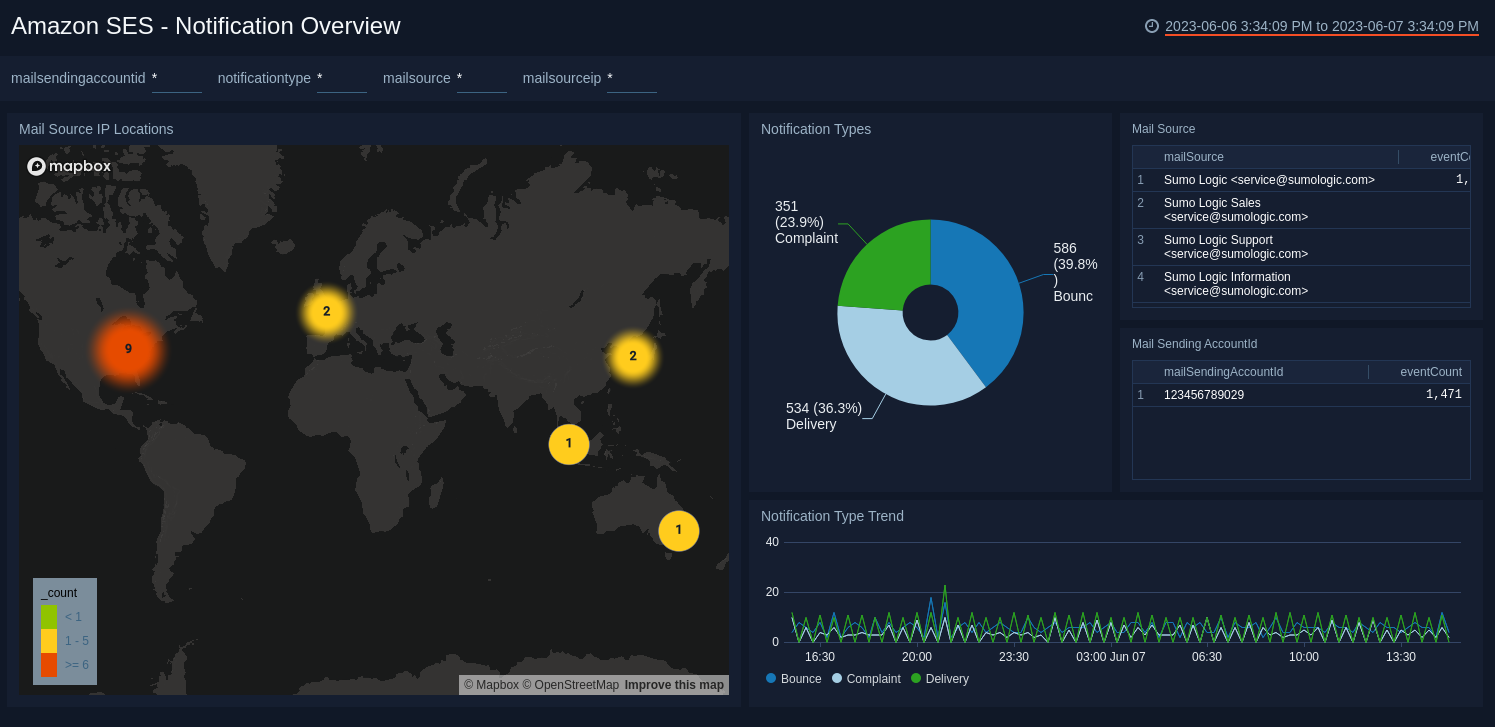This screenshot has height=727, width=1495.
Task: Click the "2" cluster marker over Europe
Action: click(x=326, y=311)
